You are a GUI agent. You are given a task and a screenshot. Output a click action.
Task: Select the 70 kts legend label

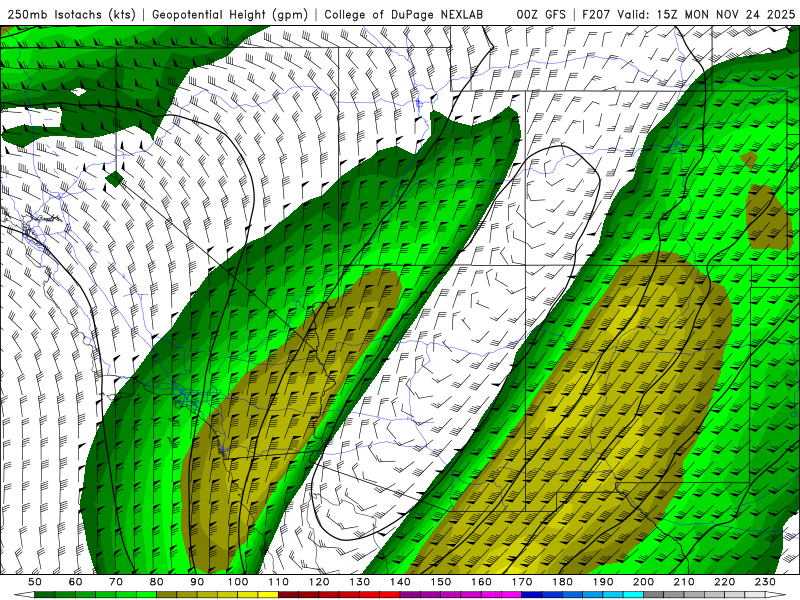(116, 582)
